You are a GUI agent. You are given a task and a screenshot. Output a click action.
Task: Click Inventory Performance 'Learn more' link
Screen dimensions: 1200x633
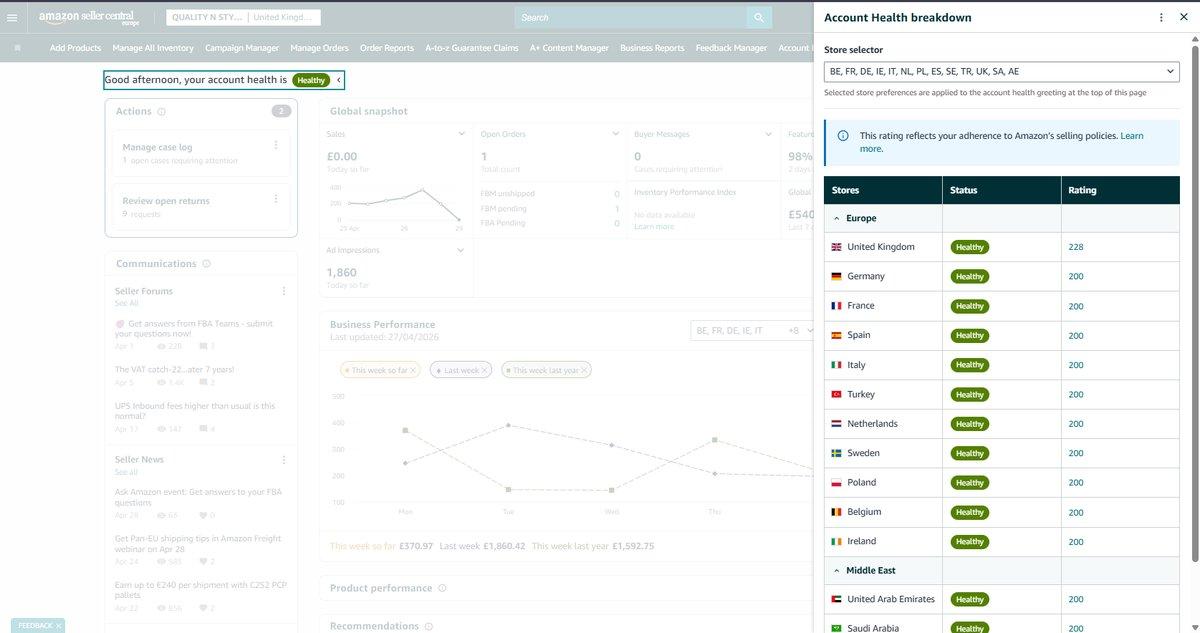tap(654, 227)
